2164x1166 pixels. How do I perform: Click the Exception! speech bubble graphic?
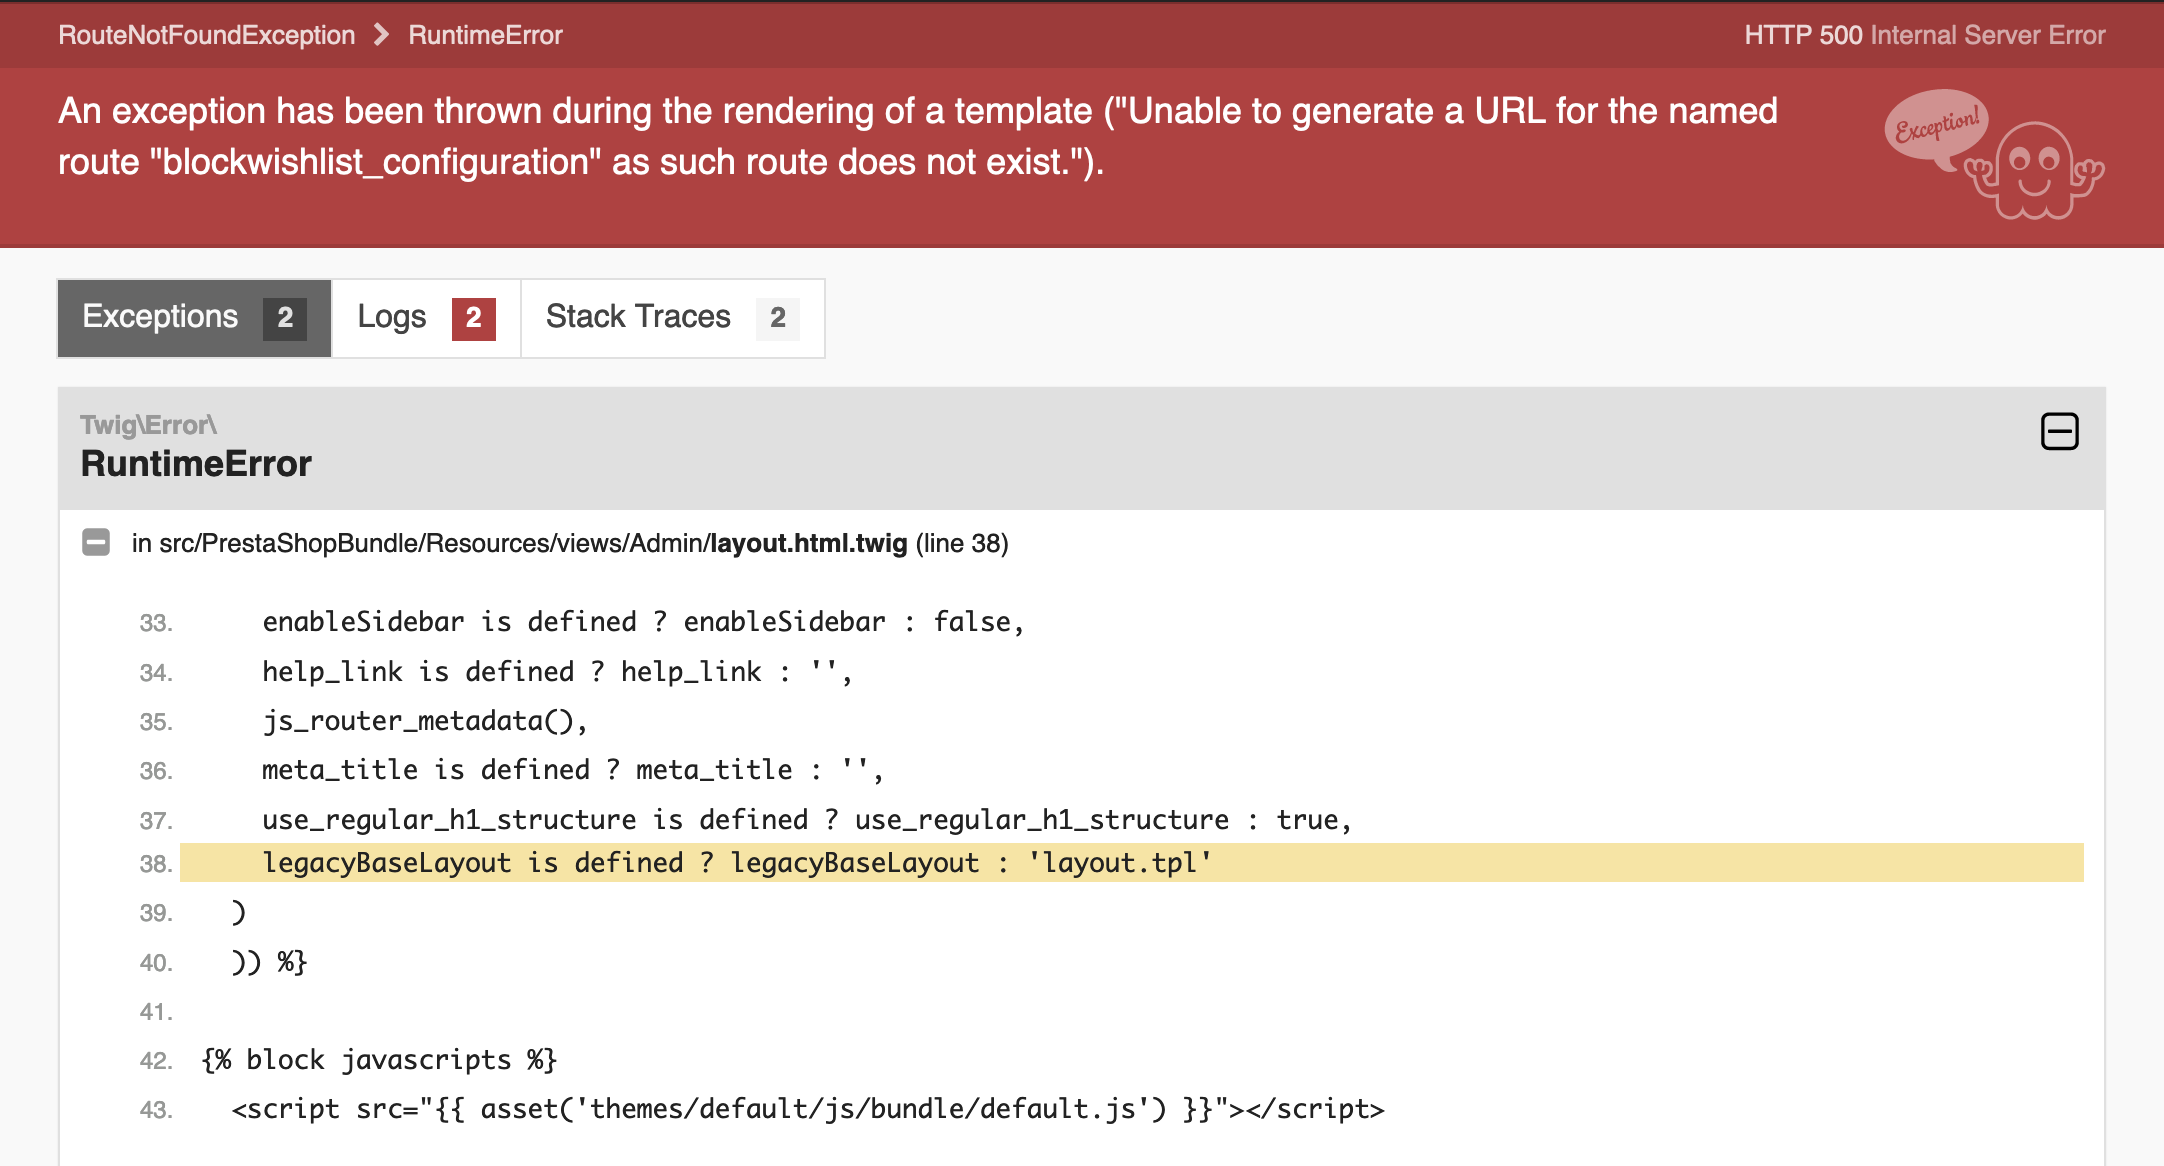point(1936,126)
